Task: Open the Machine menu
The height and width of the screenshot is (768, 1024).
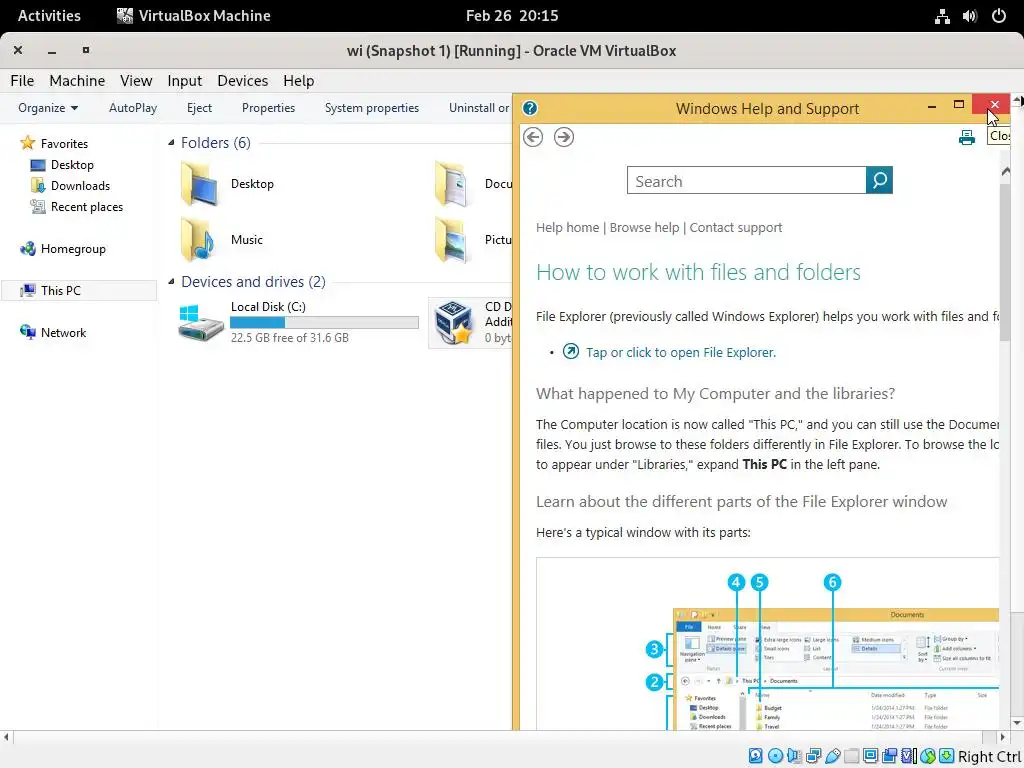Action: pyautogui.click(x=77, y=80)
